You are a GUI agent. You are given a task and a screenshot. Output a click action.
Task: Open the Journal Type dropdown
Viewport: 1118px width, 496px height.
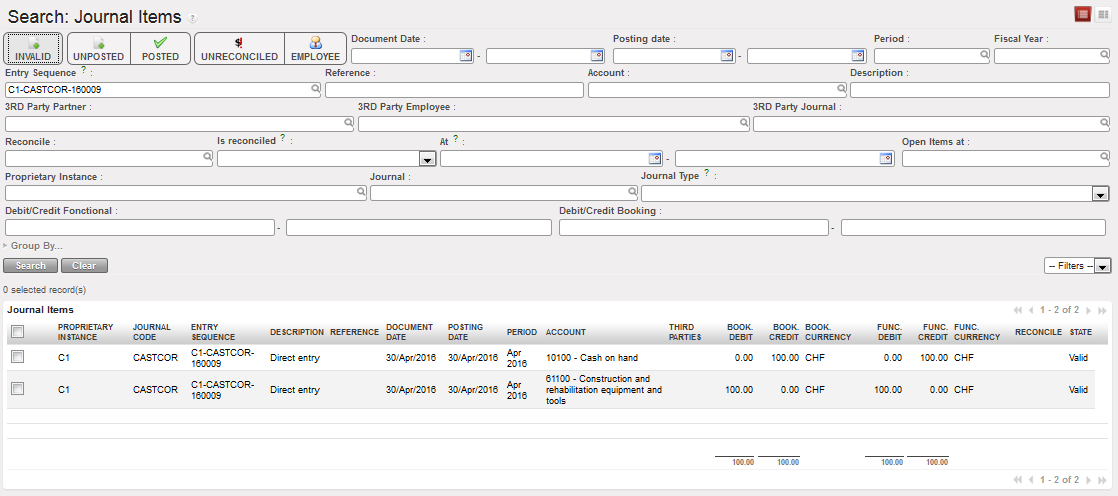coord(1101,194)
